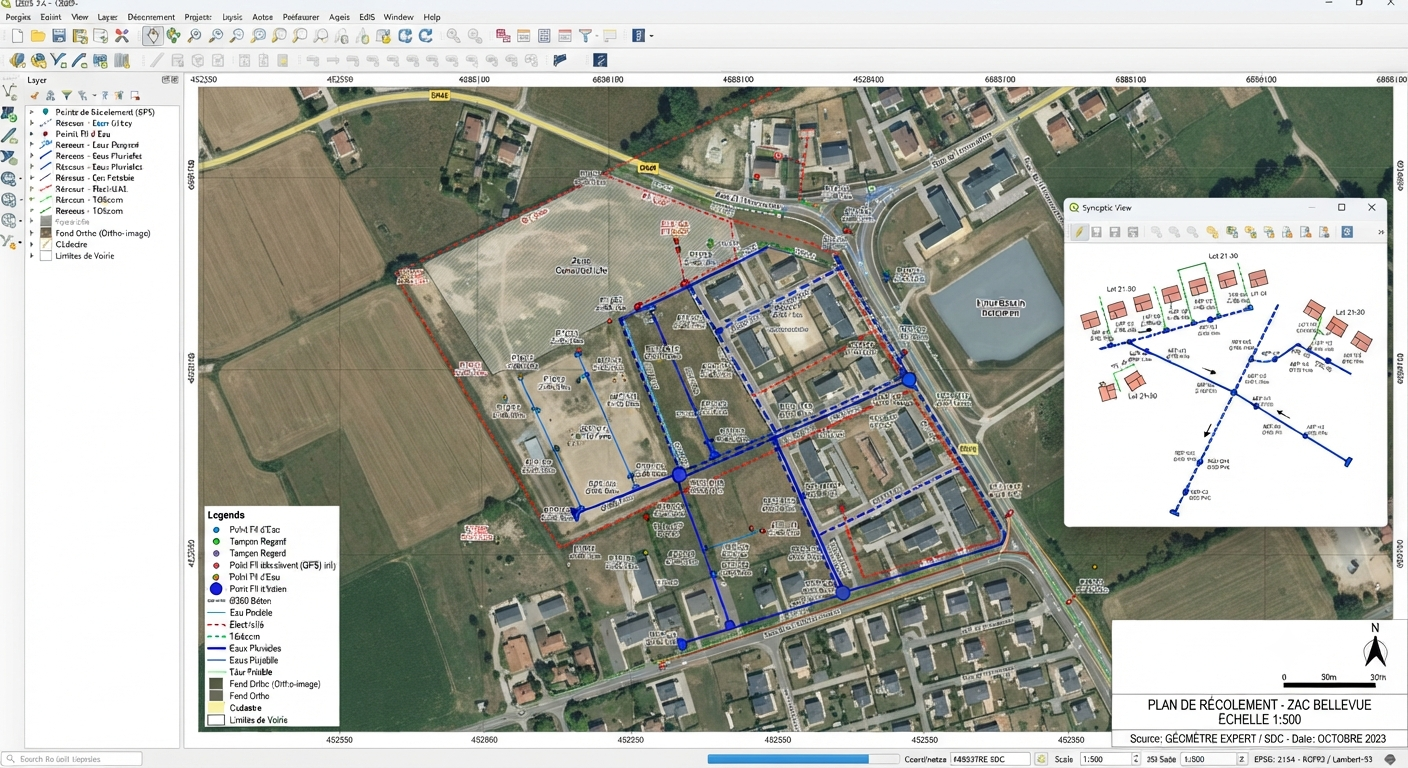Expand the Limites de Voirie layer
Image resolution: width=1408 pixels, height=768 pixels.
pos(32,256)
